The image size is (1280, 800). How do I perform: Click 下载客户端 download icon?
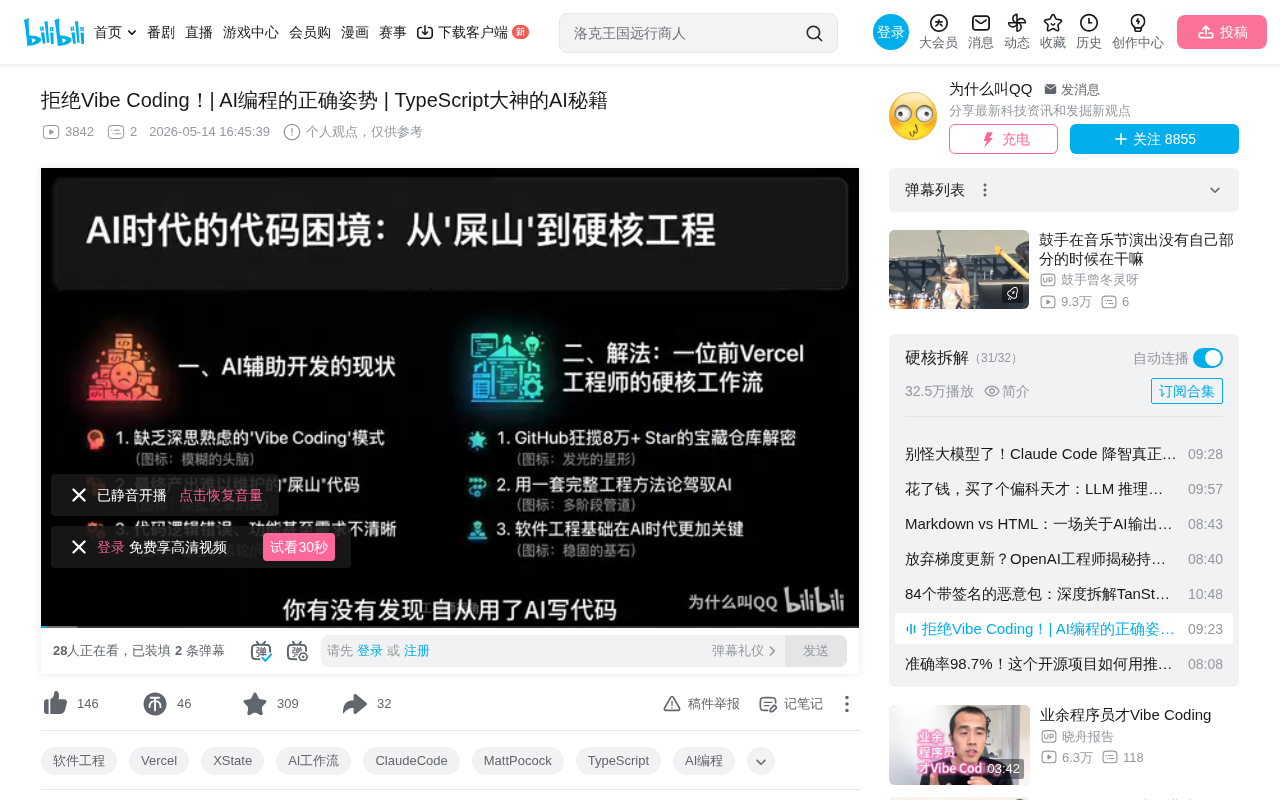point(425,32)
